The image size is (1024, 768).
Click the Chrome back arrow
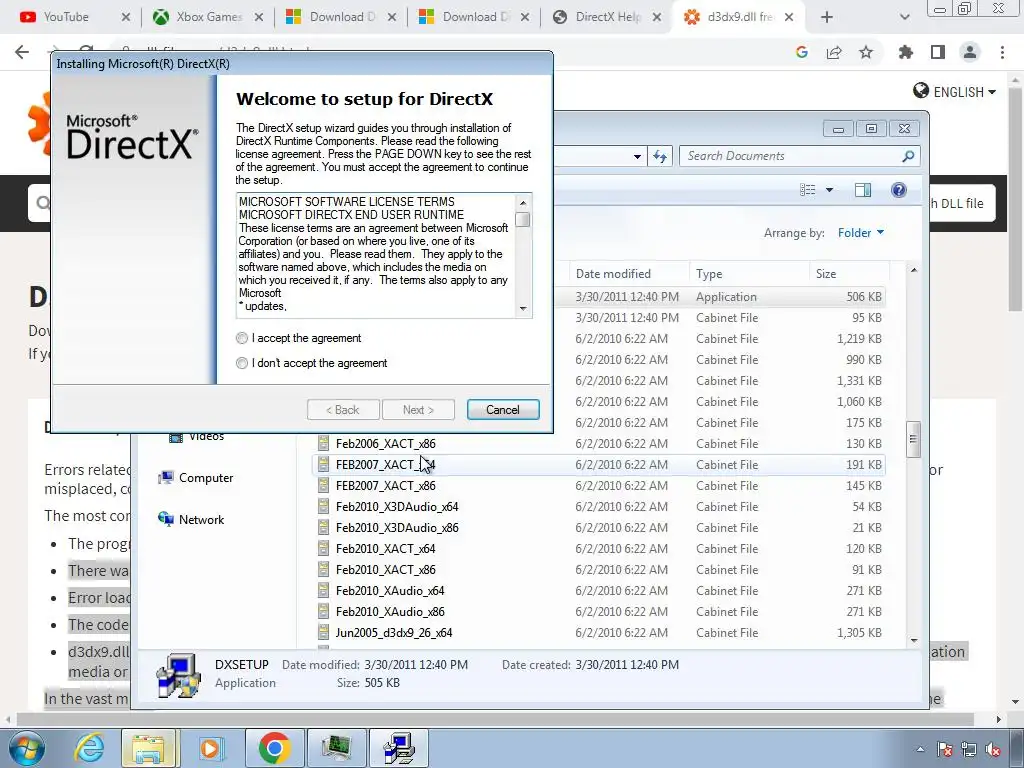22,52
